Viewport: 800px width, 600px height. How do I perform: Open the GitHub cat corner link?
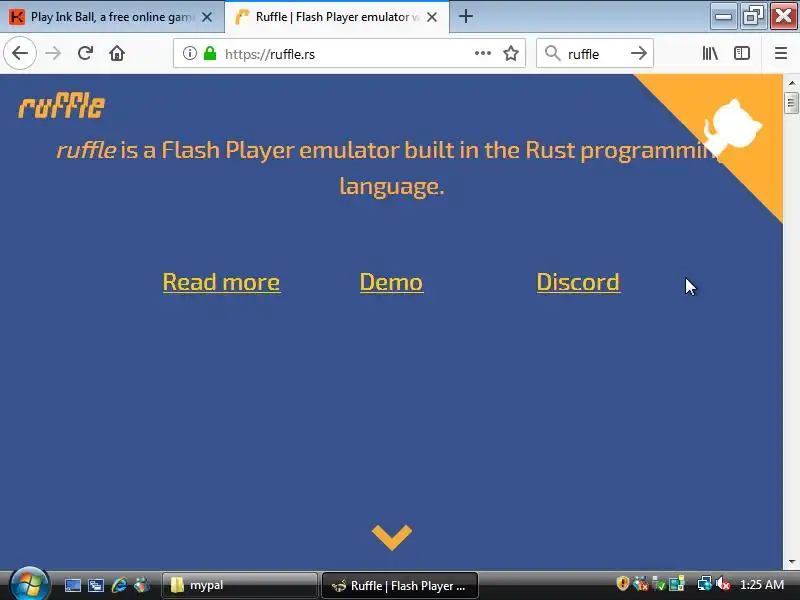click(732, 125)
